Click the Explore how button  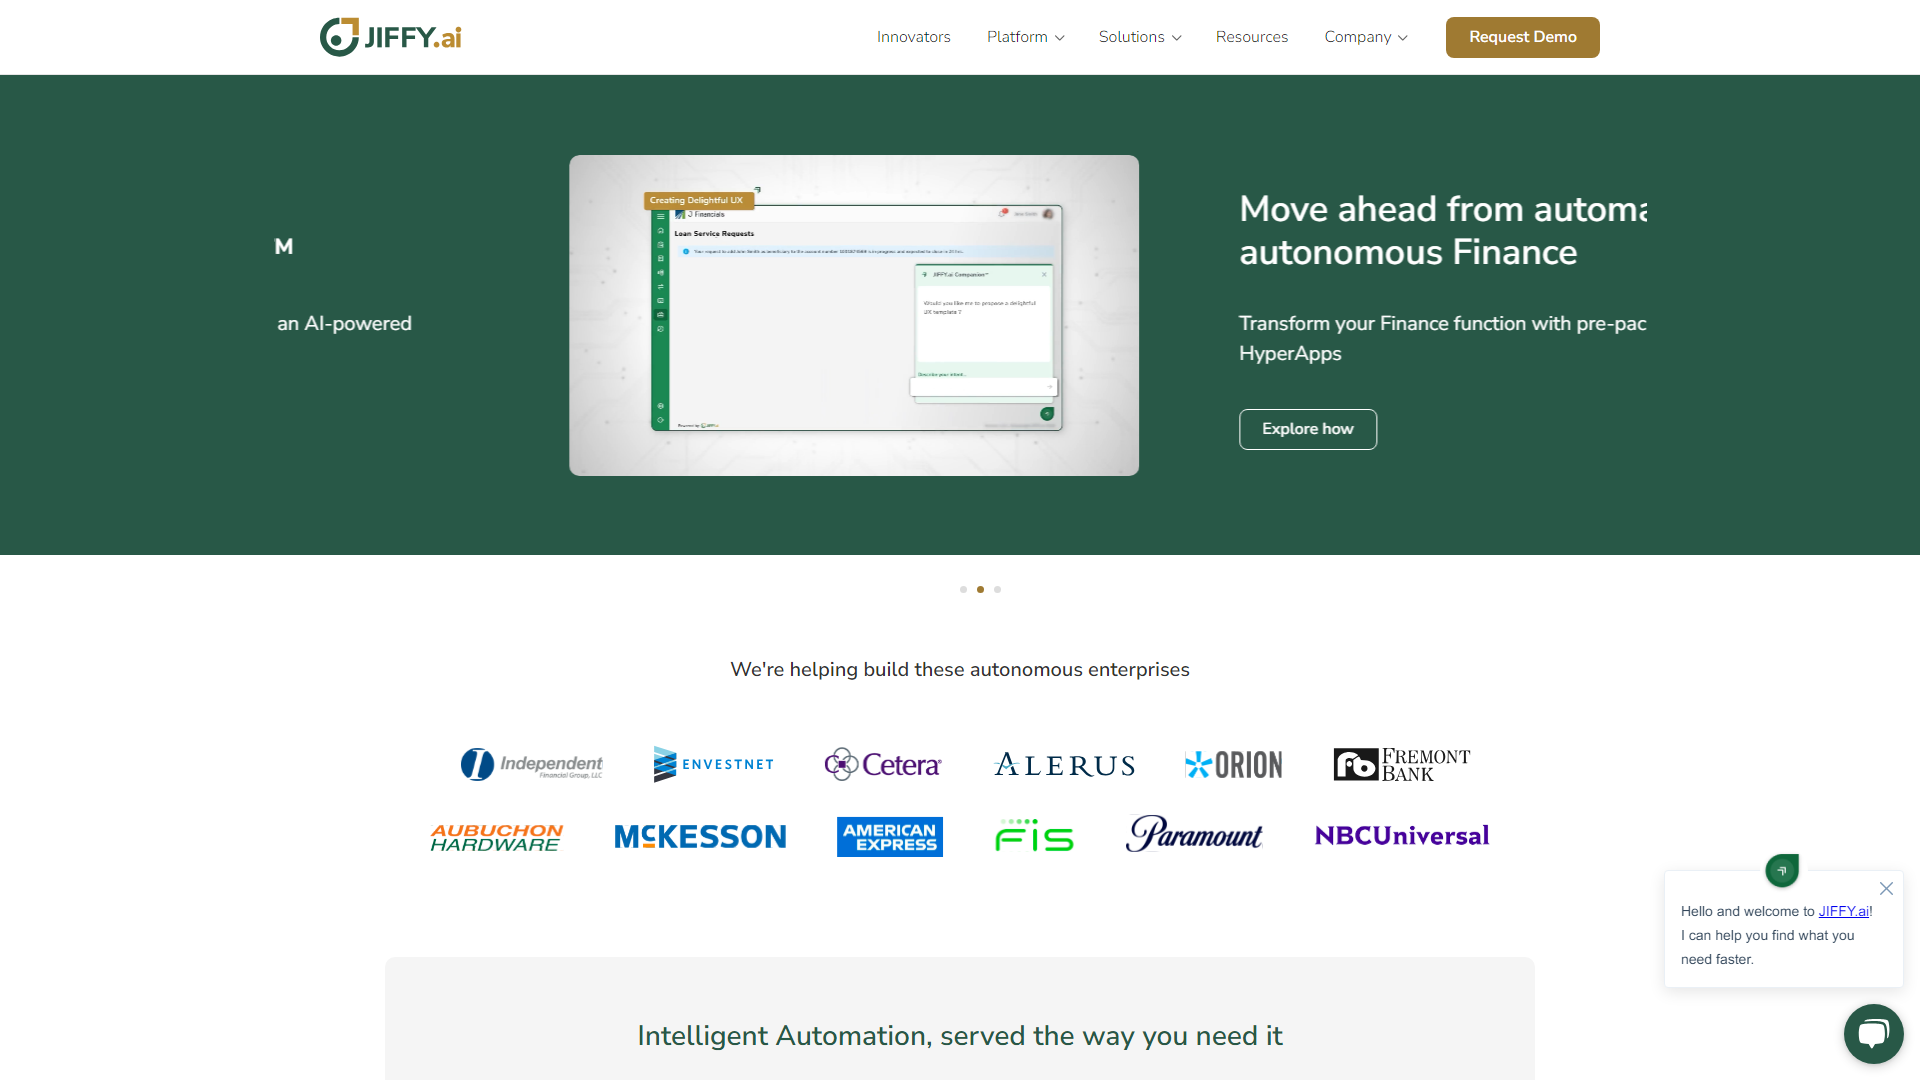(1307, 429)
